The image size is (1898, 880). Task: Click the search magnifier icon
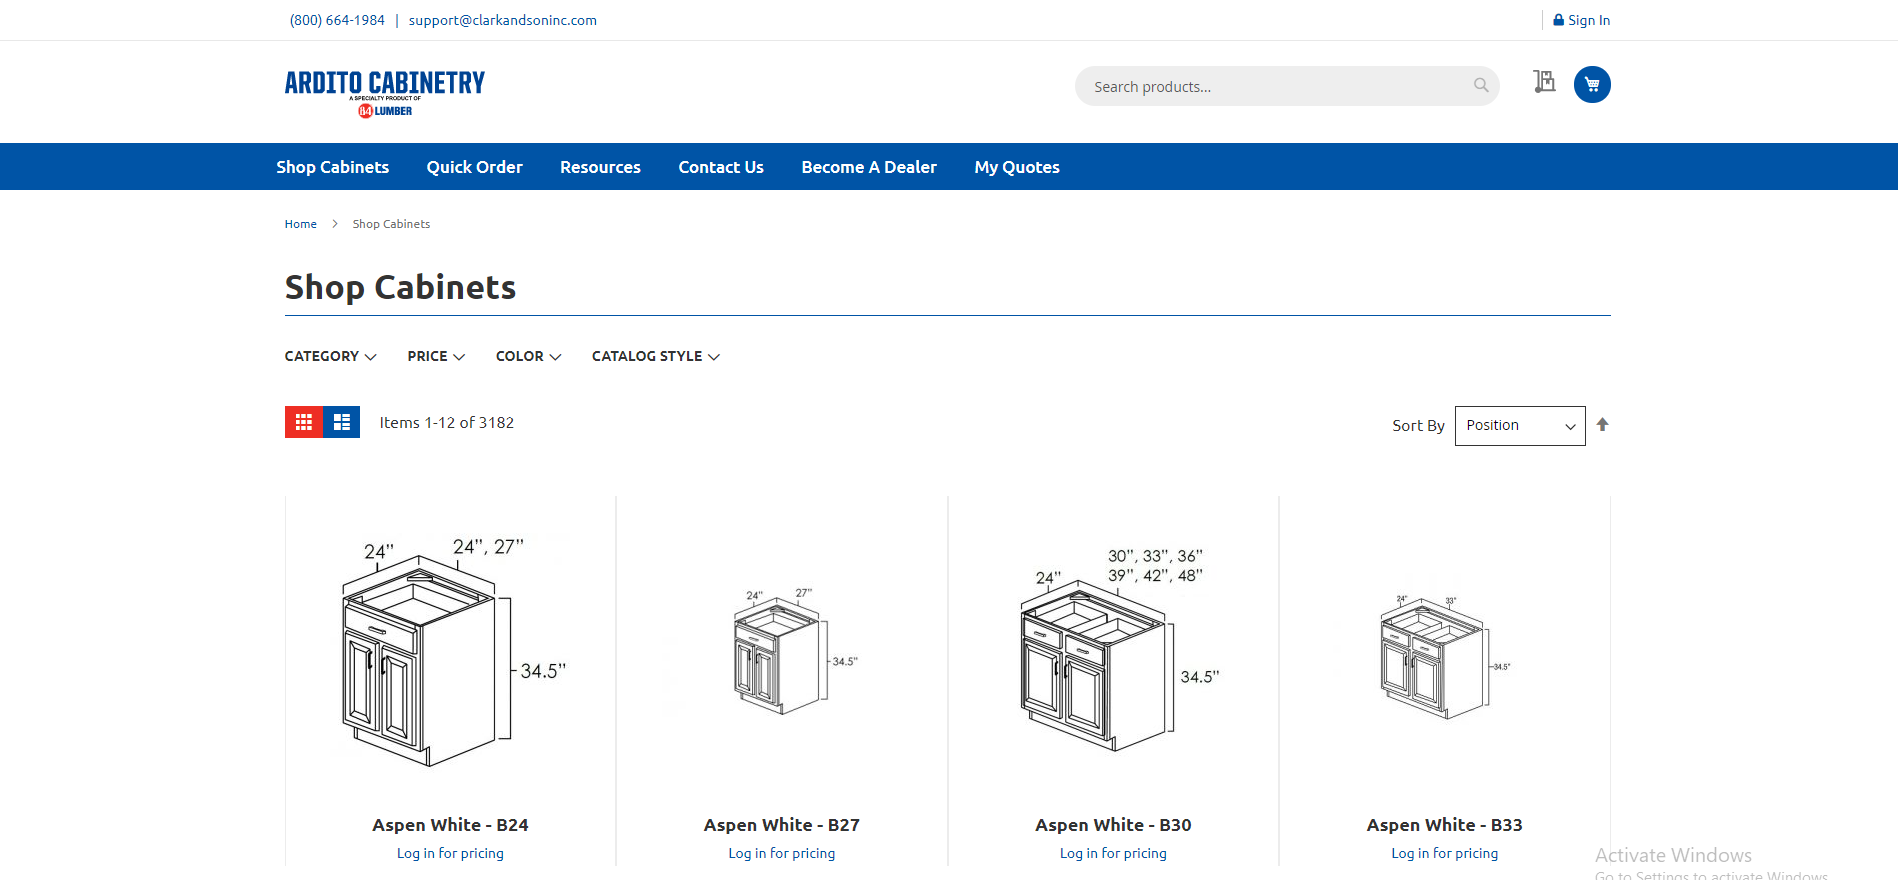(1481, 85)
